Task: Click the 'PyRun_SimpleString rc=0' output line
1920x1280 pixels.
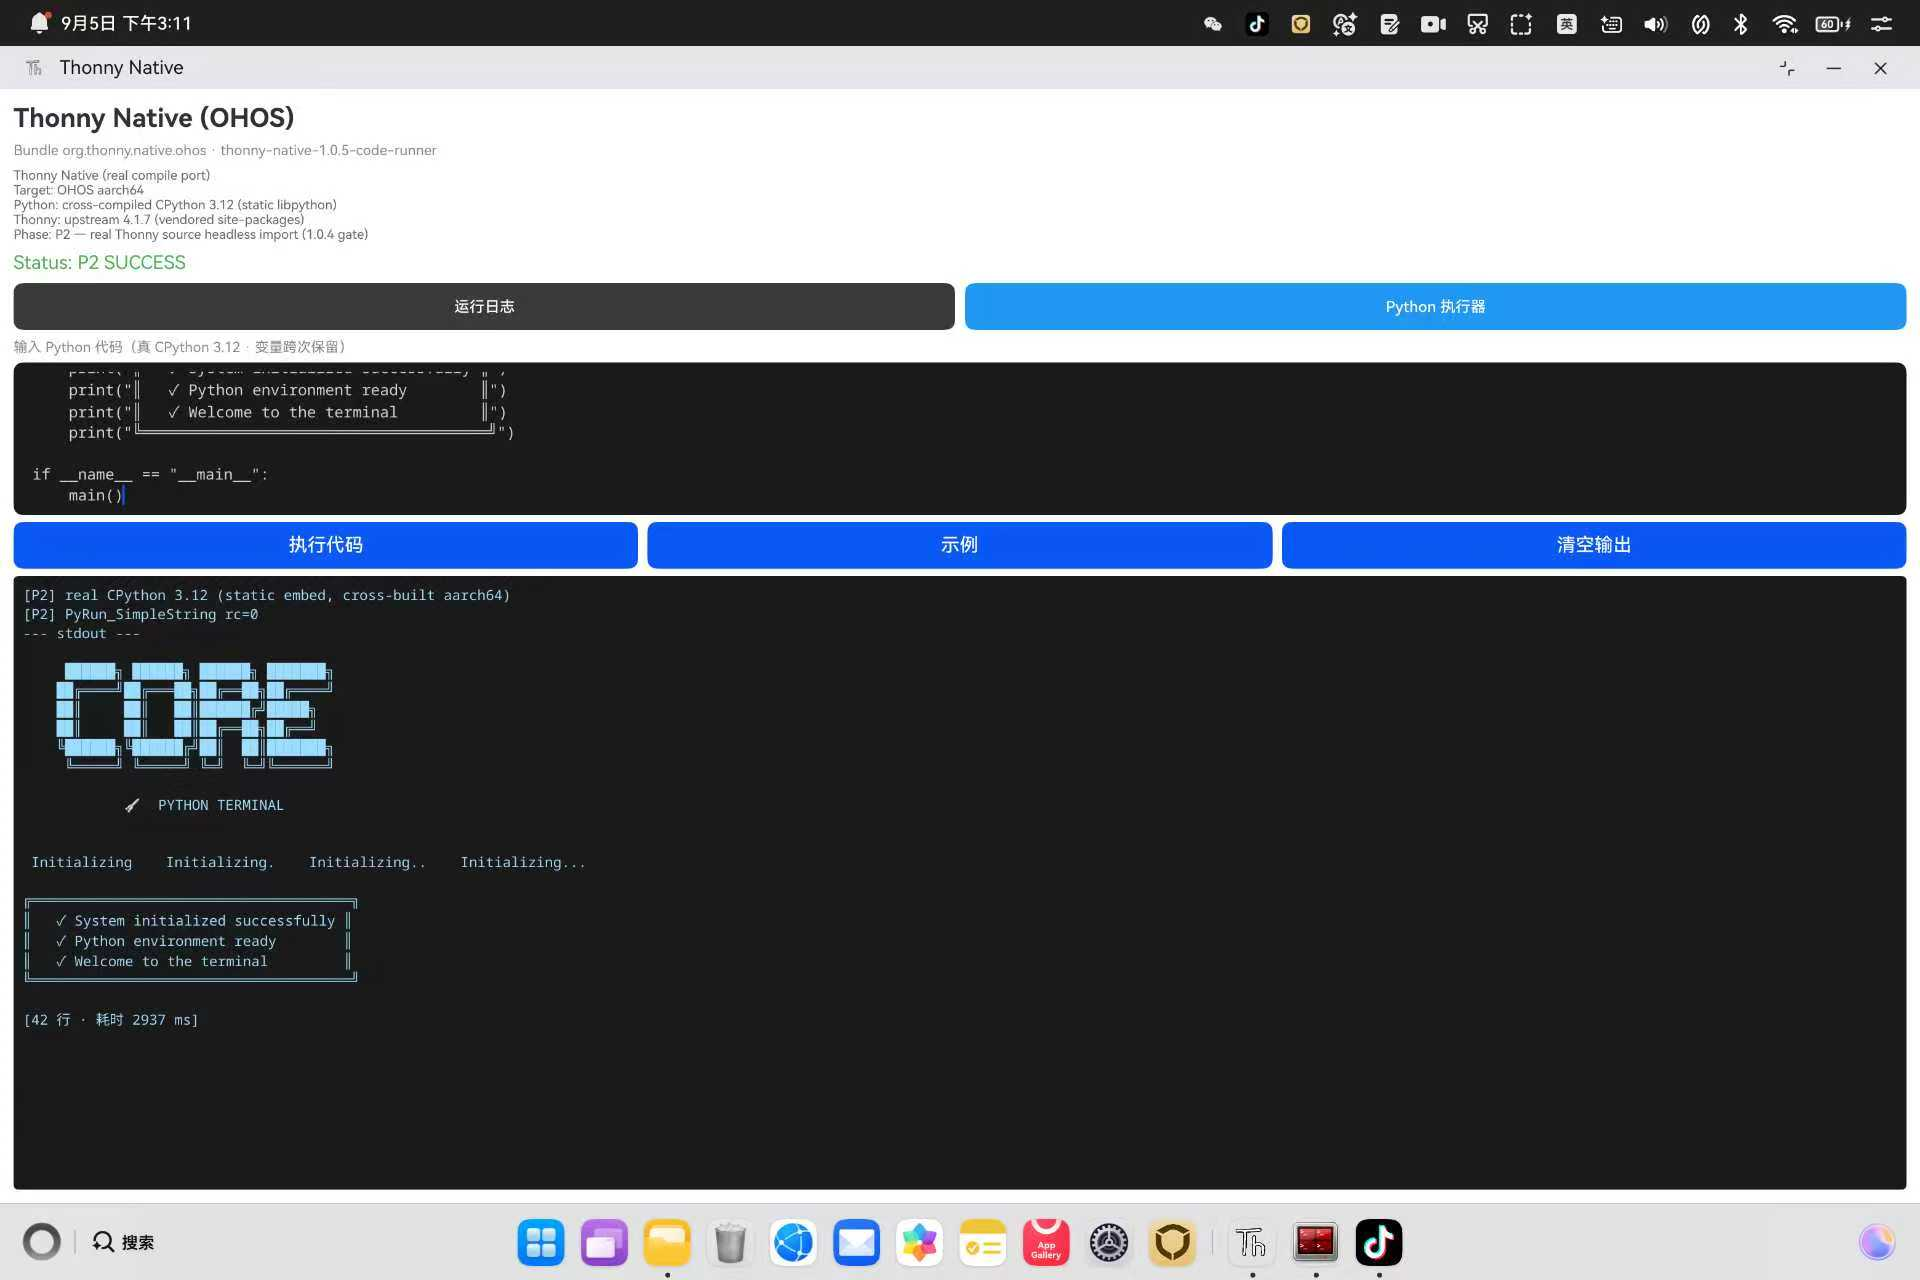Action: (x=141, y=614)
